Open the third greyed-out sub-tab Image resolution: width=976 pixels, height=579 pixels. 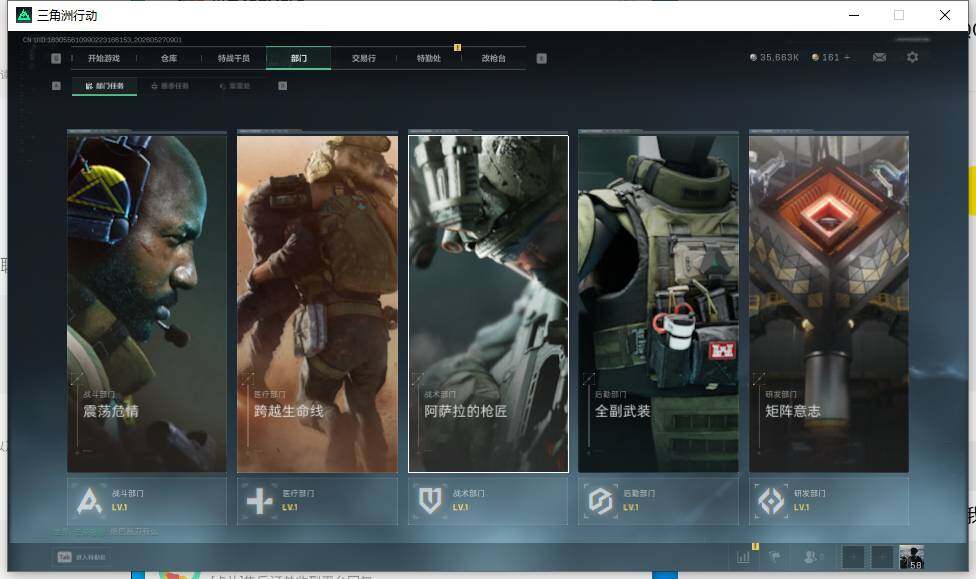pyautogui.click(x=235, y=86)
